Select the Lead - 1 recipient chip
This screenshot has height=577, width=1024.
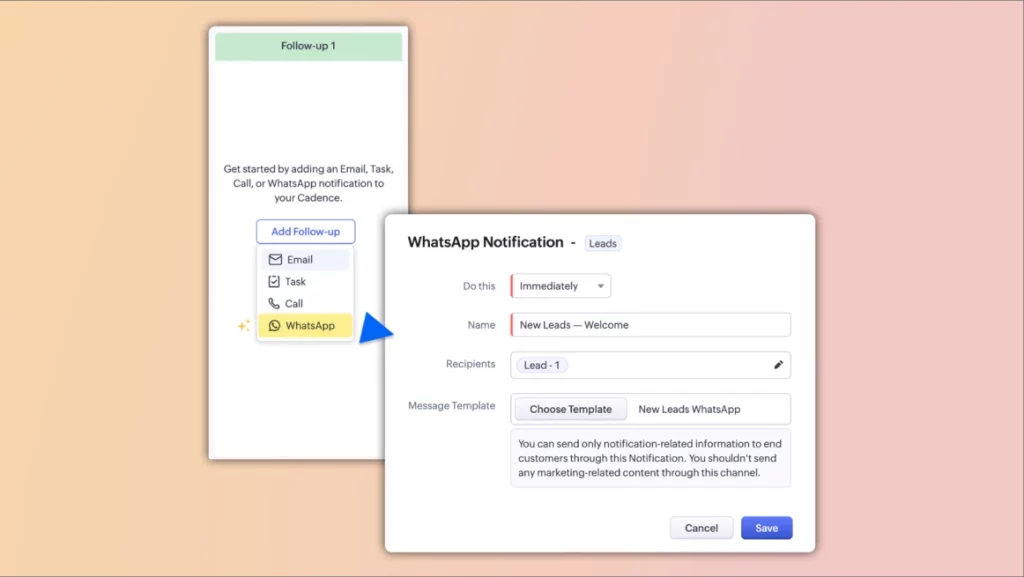(x=541, y=365)
